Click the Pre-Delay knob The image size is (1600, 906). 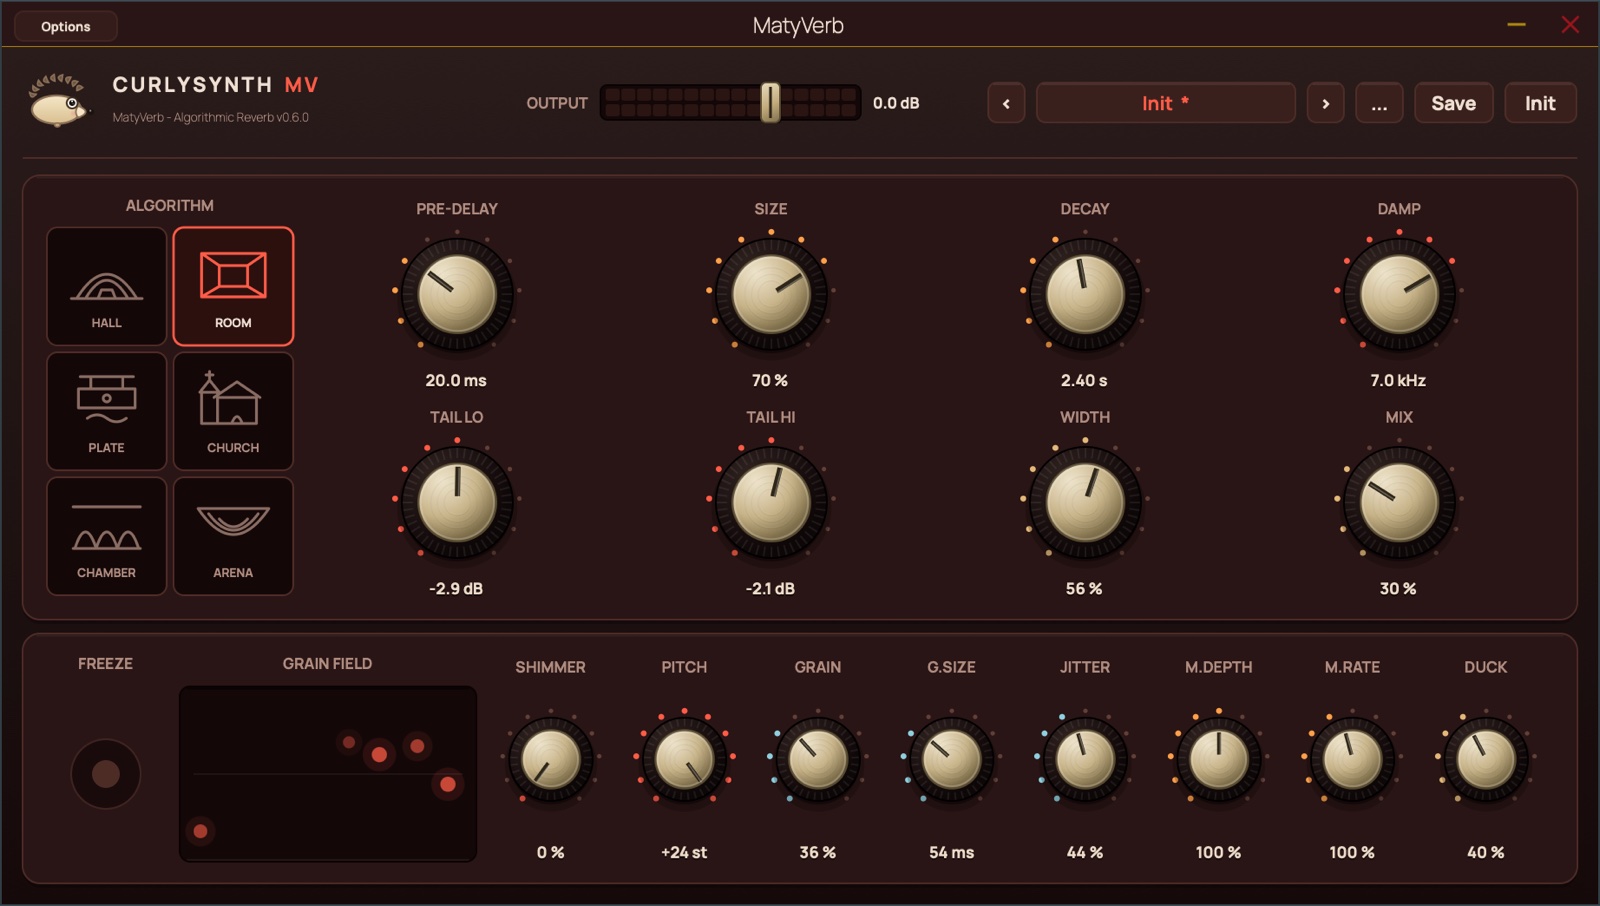click(457, 294)
